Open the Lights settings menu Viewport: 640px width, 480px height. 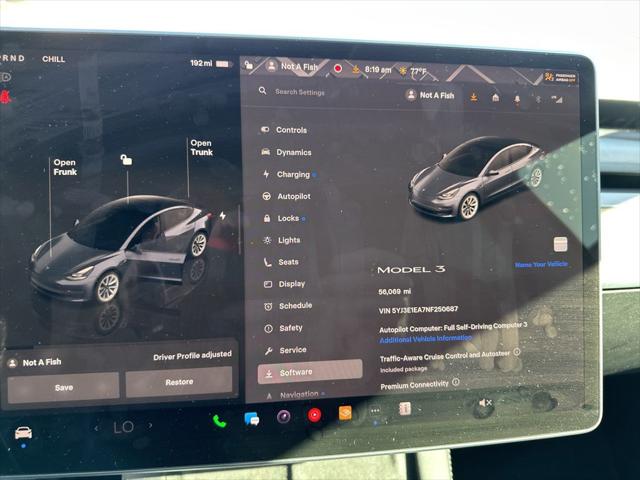pos(282,240)
